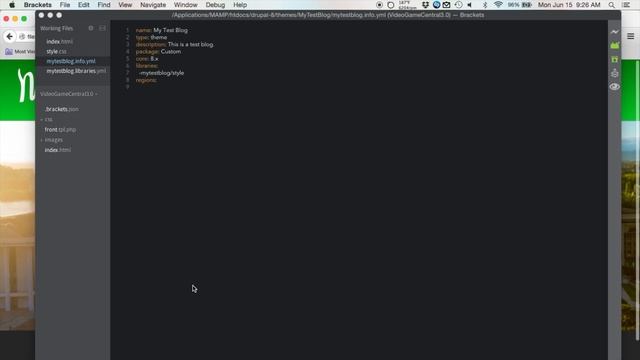Open index.html in Working Files
Viewport: 640px width, 360px height.
click(x=59, y=42)
